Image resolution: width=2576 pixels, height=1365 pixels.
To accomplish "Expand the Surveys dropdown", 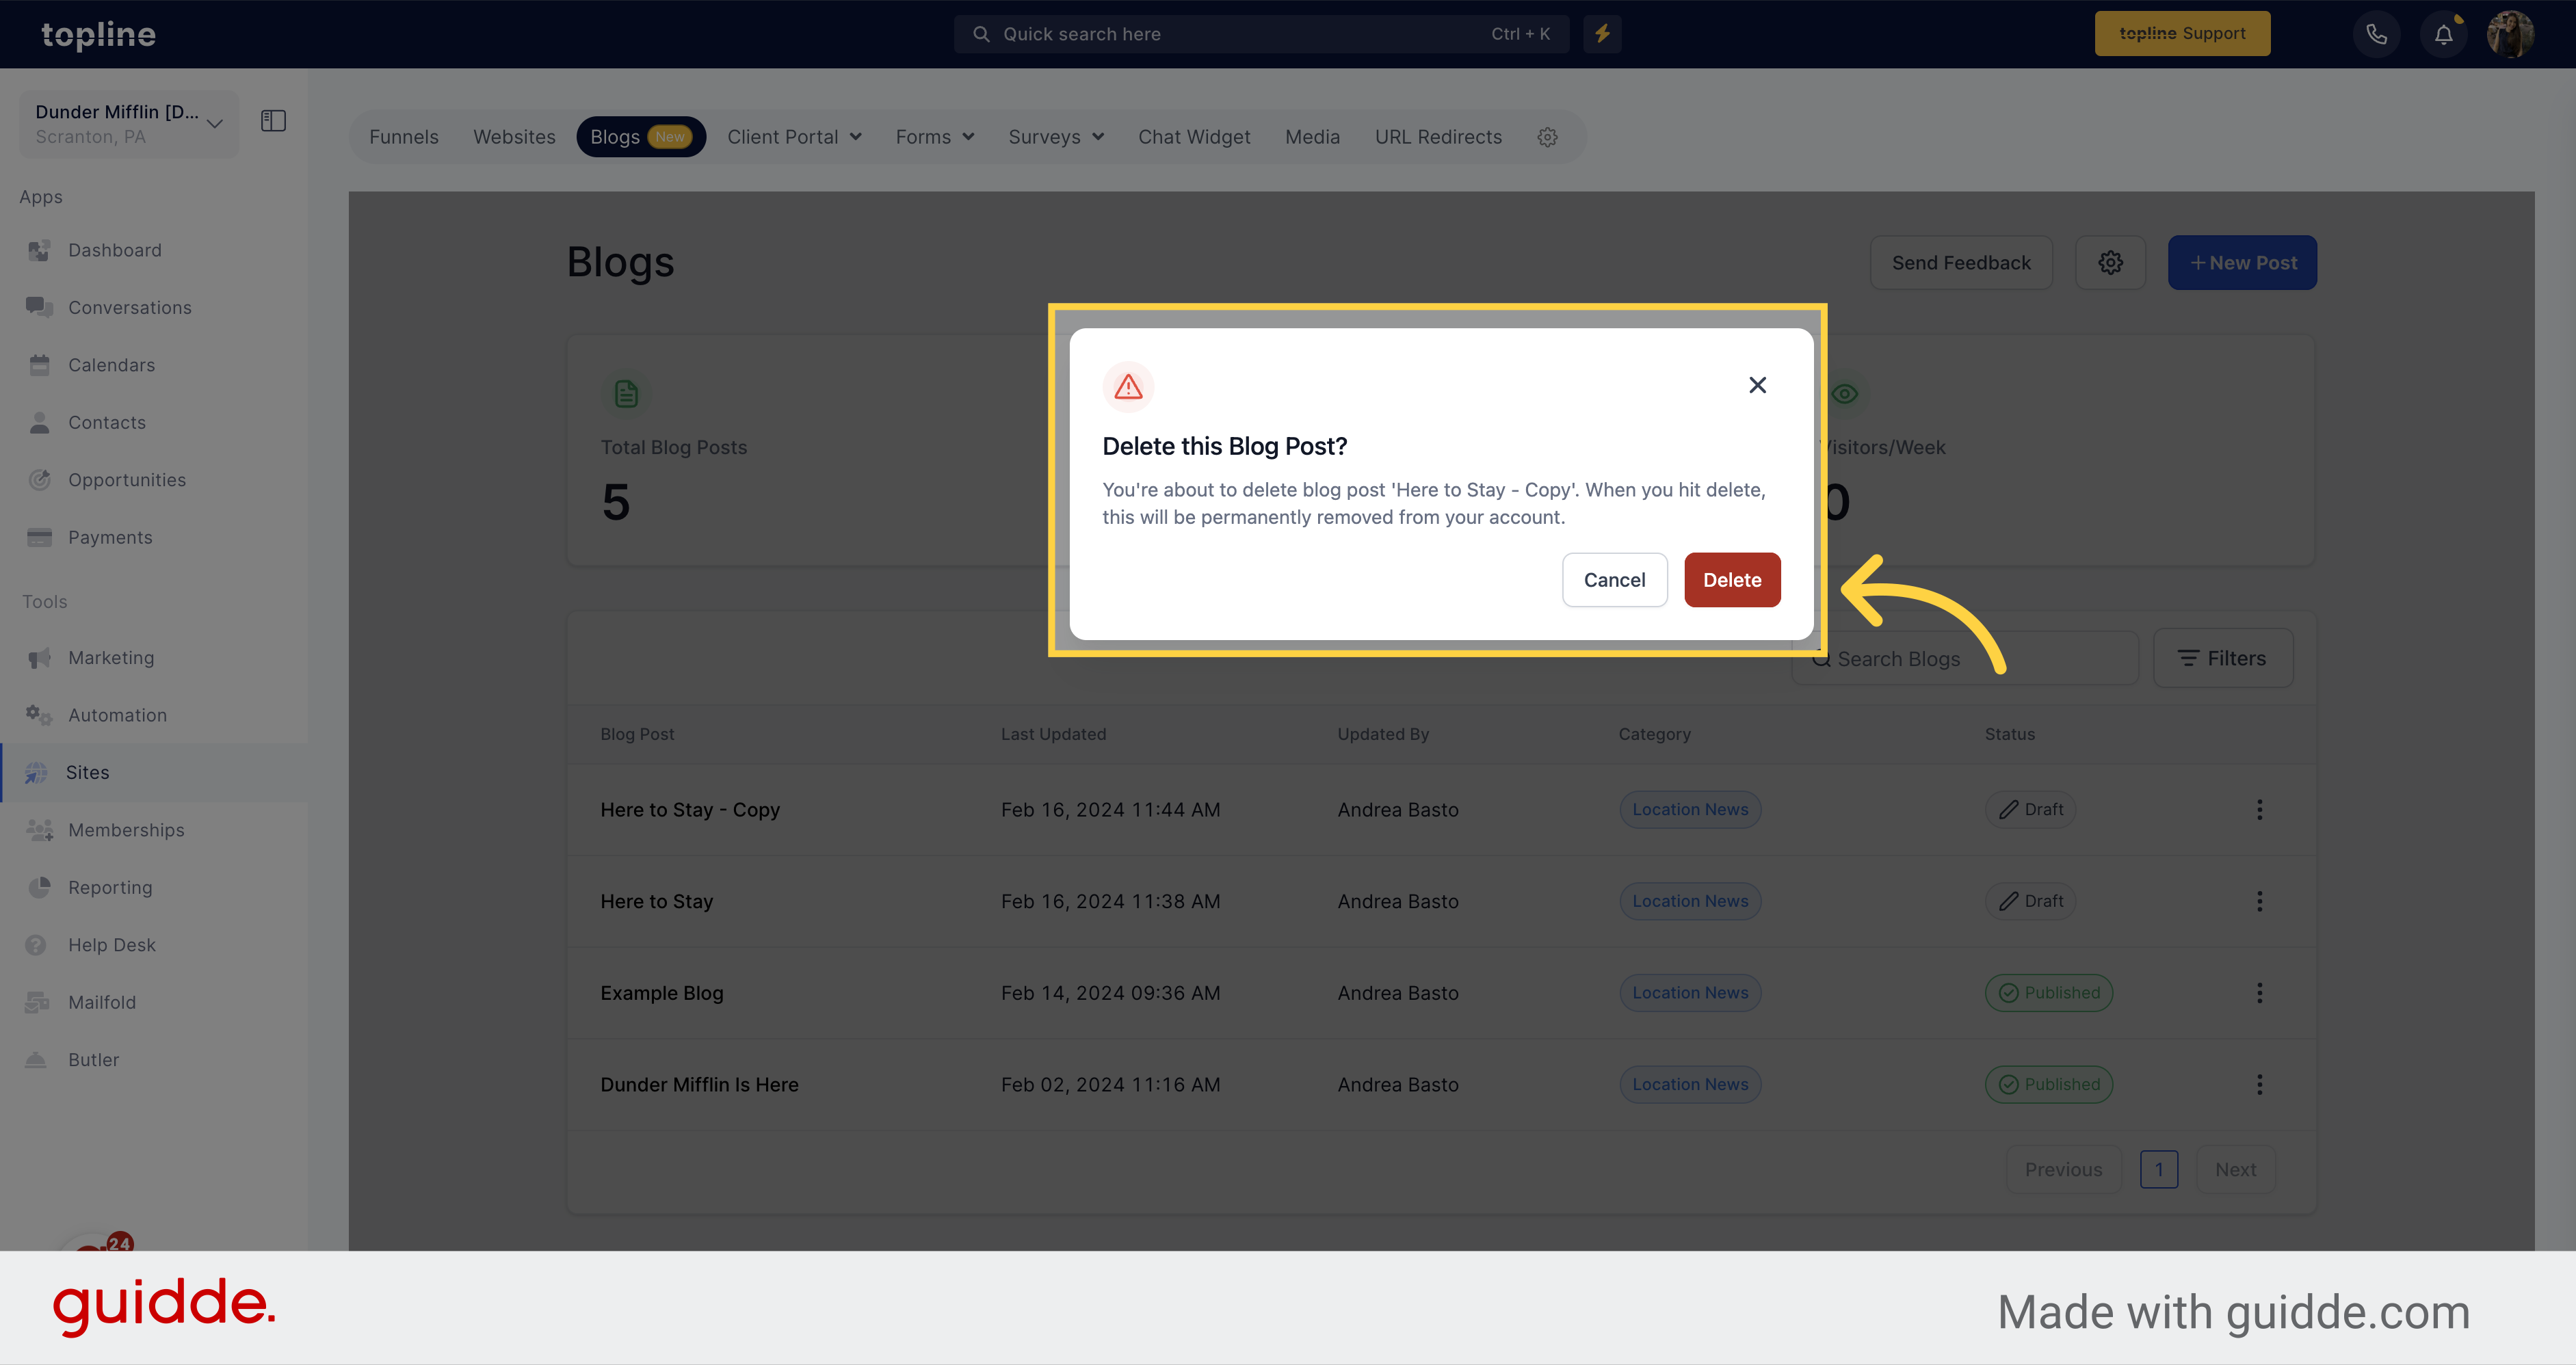I will 1056,137.
